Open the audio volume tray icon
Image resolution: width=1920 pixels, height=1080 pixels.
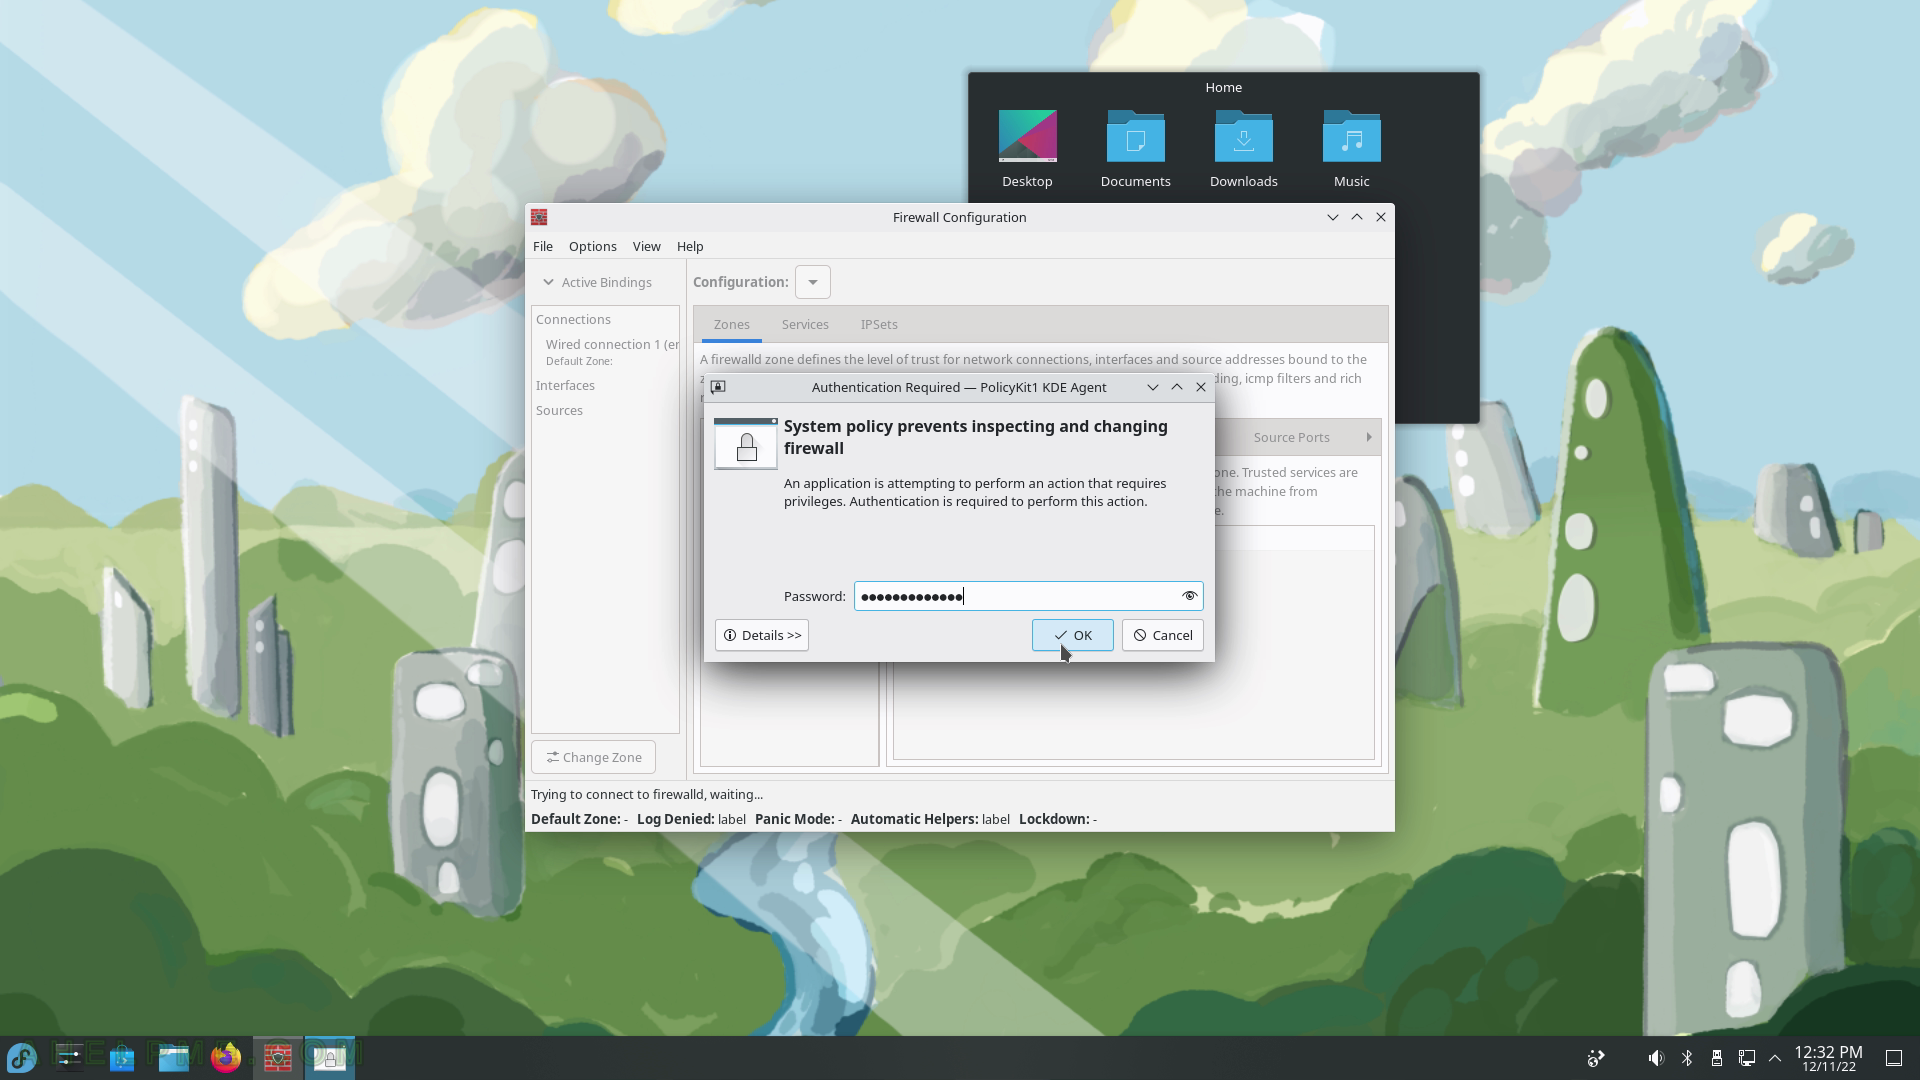click(x=1656, y=1058)
